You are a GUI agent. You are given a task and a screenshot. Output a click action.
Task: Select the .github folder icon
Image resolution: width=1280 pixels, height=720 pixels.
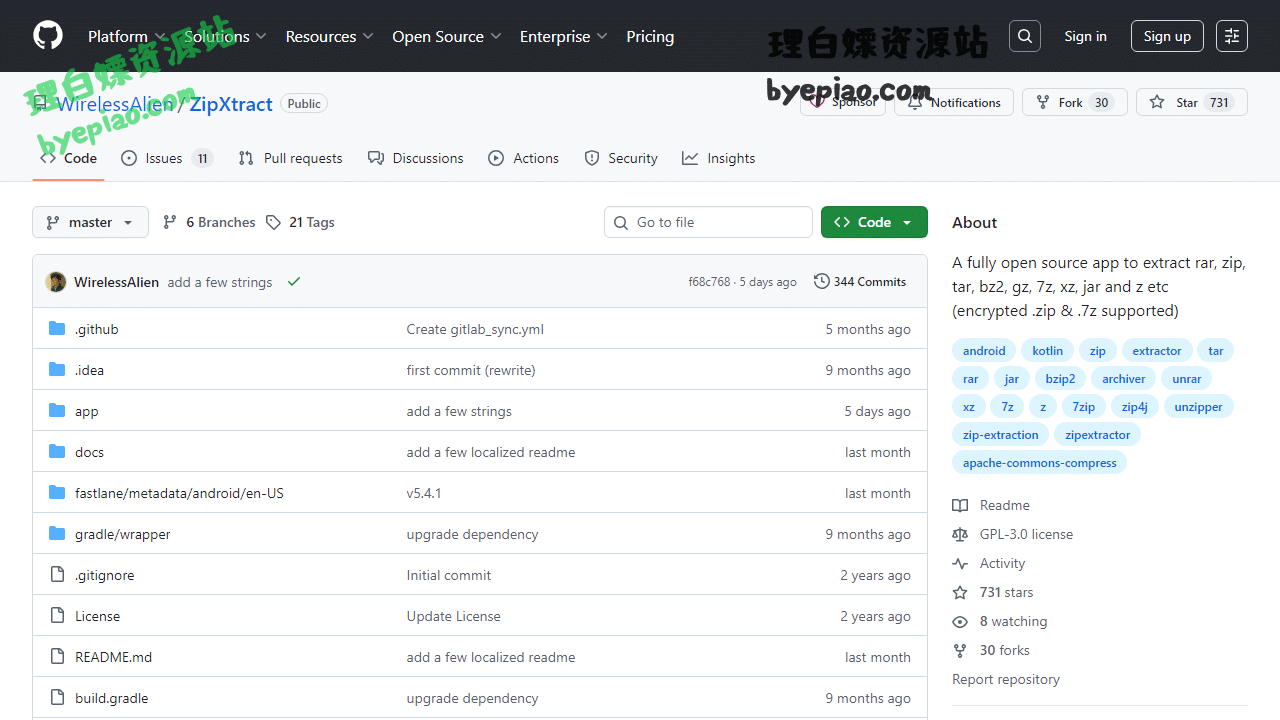coord(57,328)
